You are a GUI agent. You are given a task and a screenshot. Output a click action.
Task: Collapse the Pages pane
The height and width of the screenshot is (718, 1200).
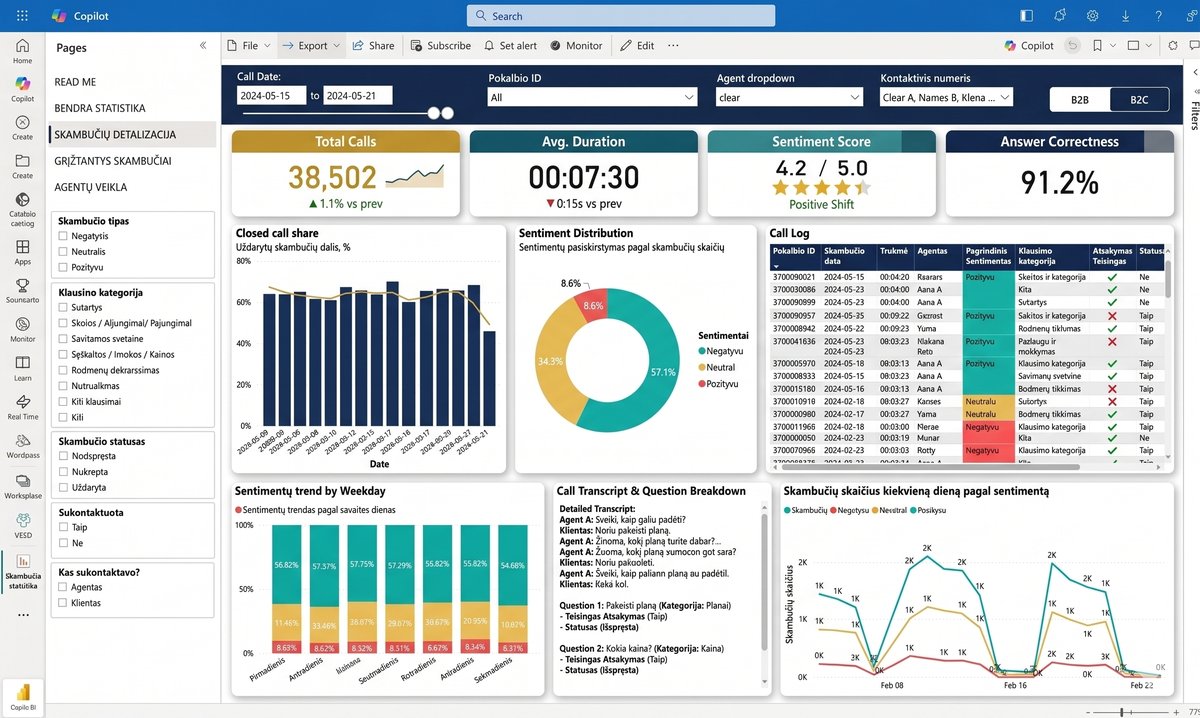[203, 46]
